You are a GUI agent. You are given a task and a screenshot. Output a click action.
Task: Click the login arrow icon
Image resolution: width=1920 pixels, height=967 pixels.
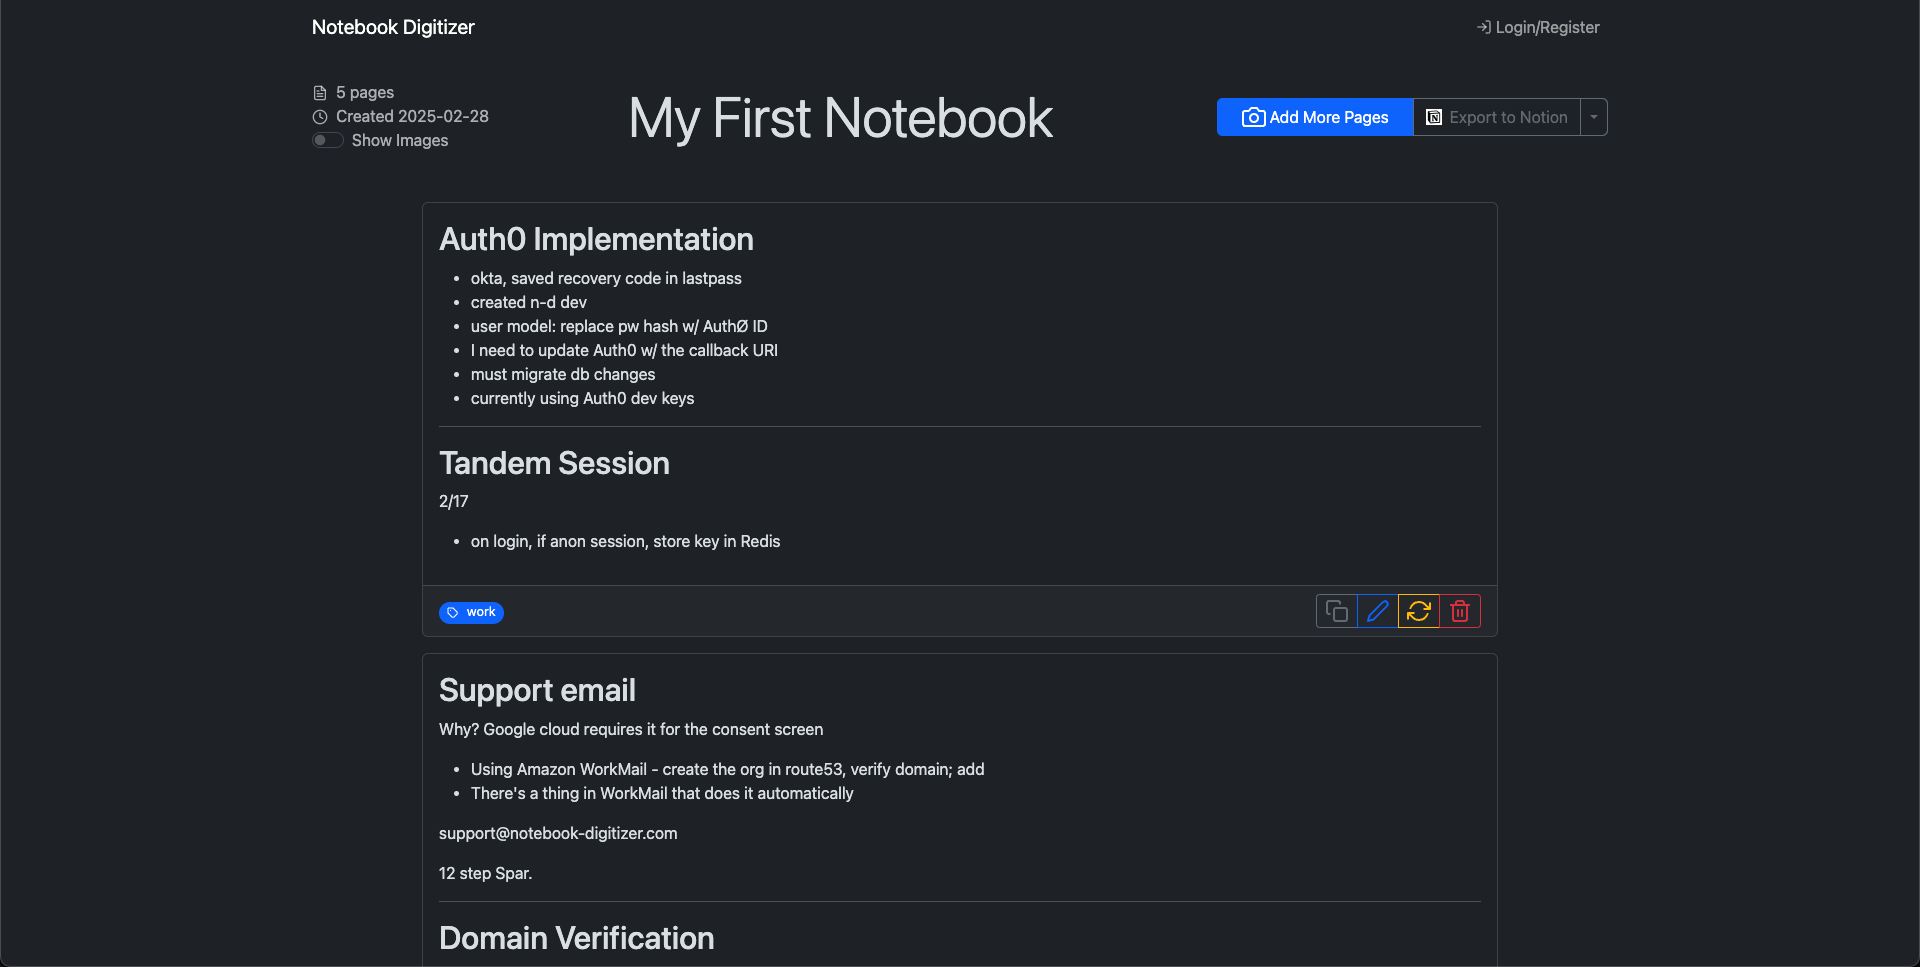click(1484, 27)
